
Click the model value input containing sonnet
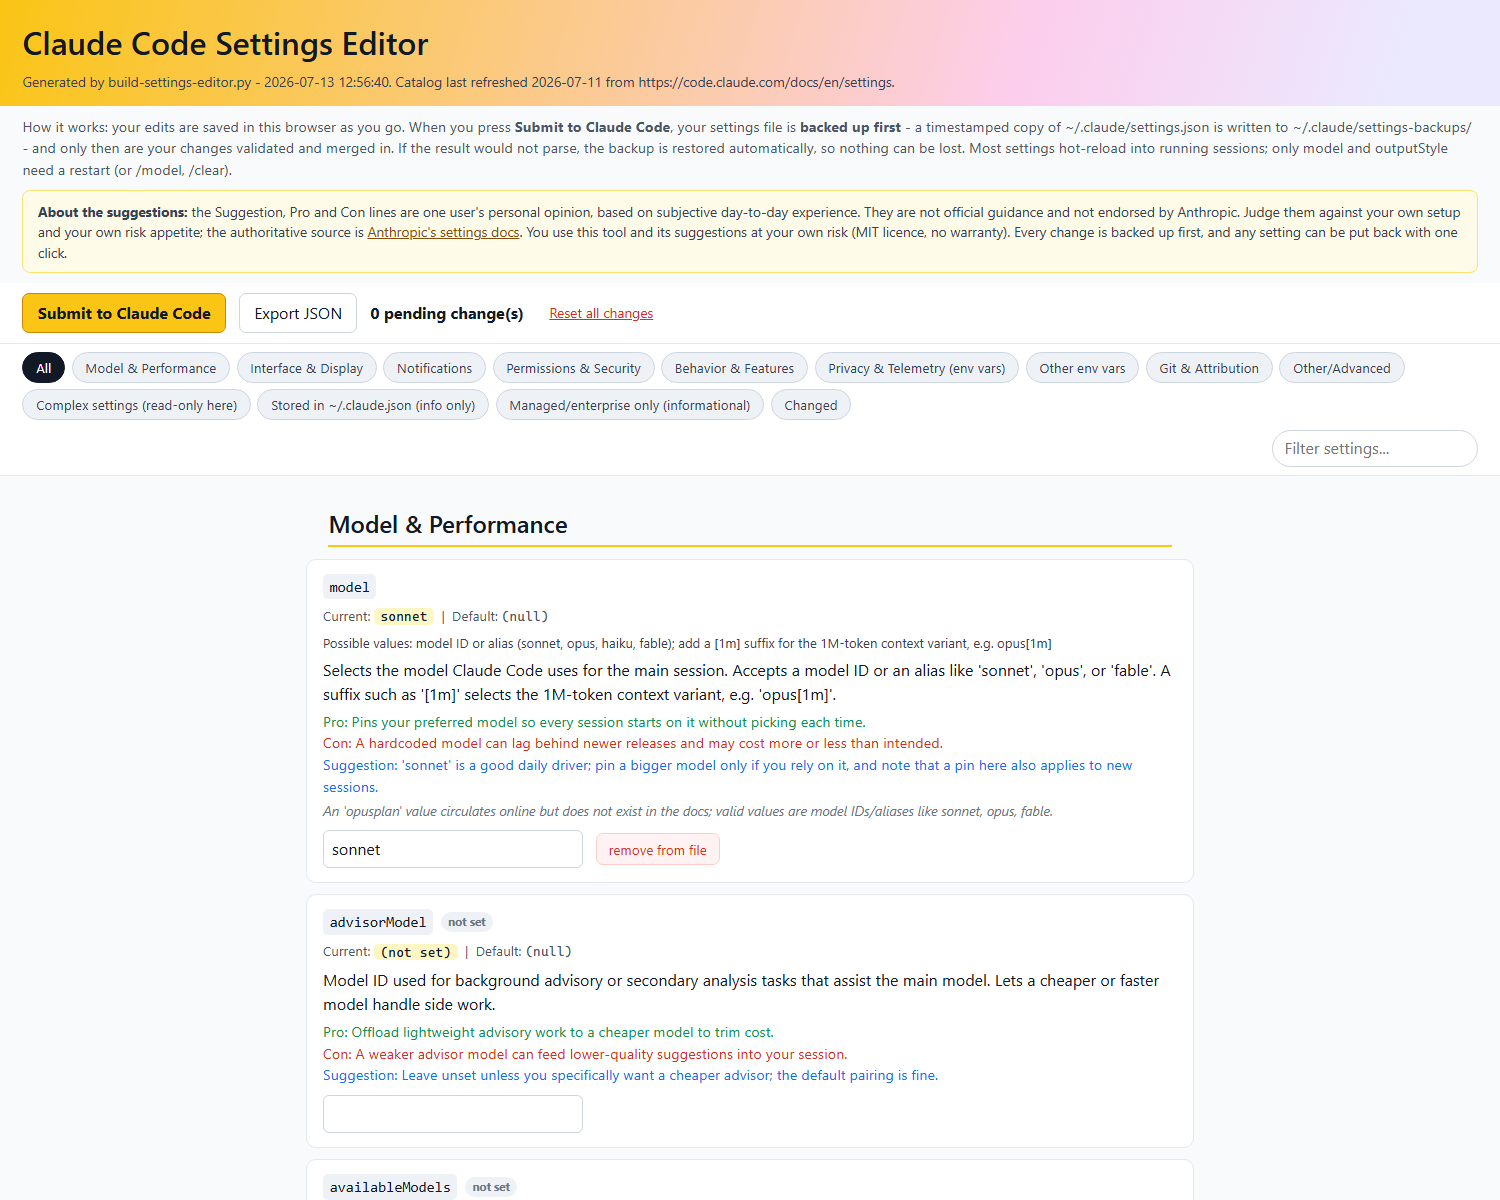click(453, 849)
